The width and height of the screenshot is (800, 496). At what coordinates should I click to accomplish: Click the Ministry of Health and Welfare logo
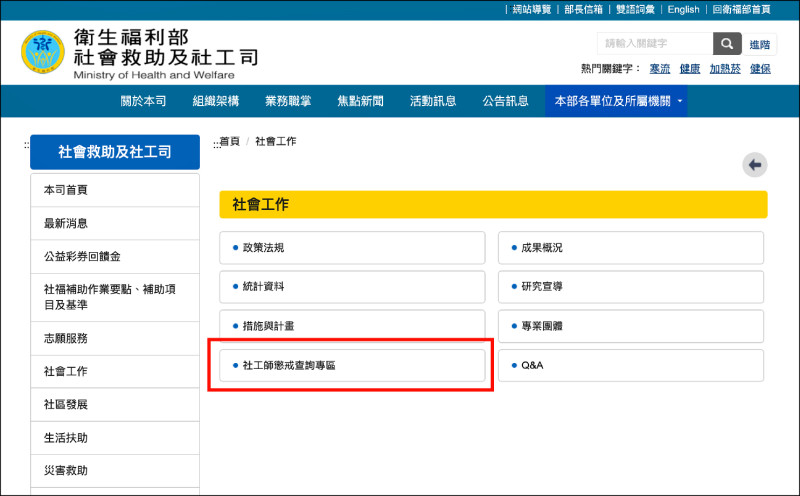point(43,54)
